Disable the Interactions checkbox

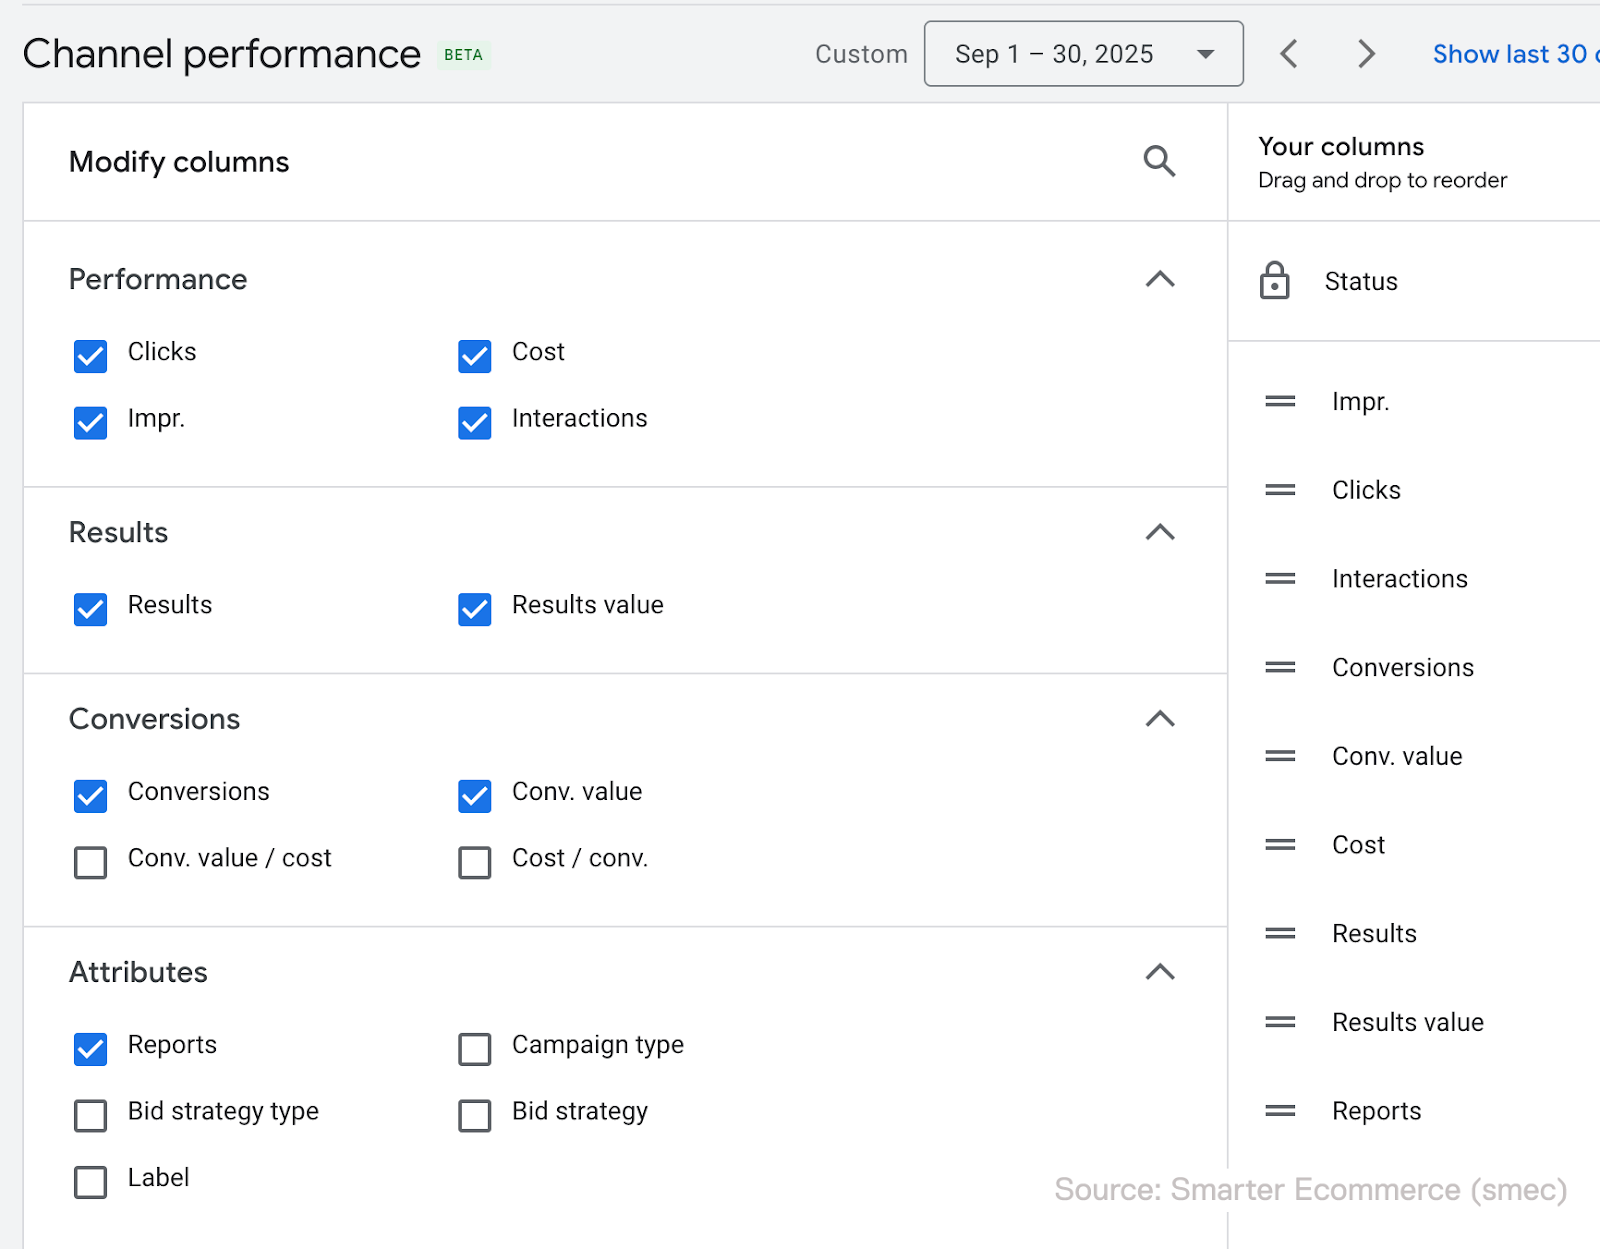(474, 423)
